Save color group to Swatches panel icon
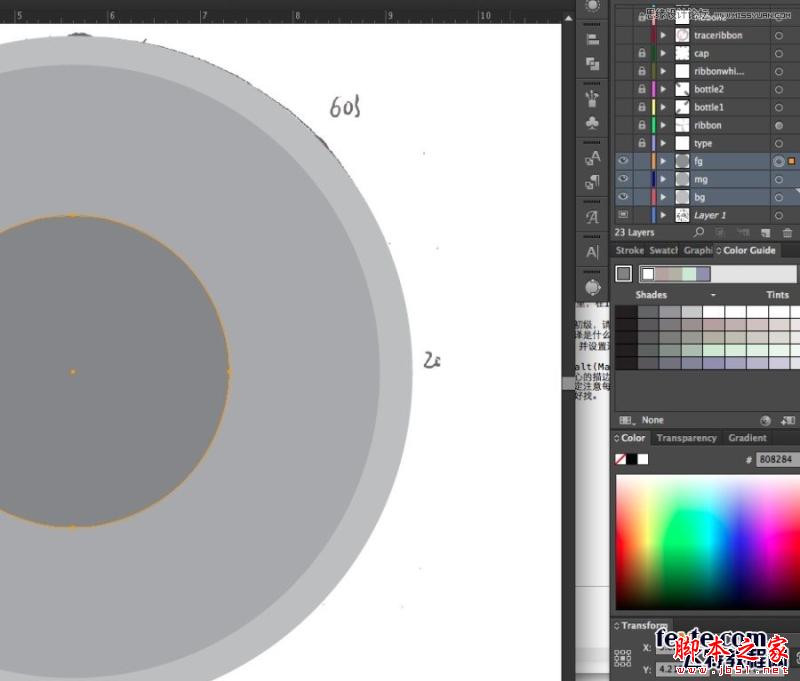 (x=789, y=420)
